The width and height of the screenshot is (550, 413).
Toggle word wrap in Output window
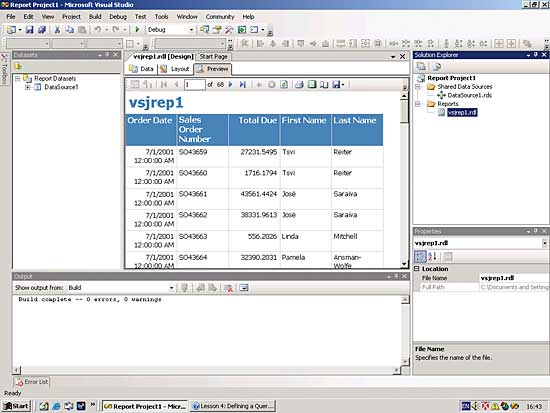pyautogui.click(x=244, y=288)
